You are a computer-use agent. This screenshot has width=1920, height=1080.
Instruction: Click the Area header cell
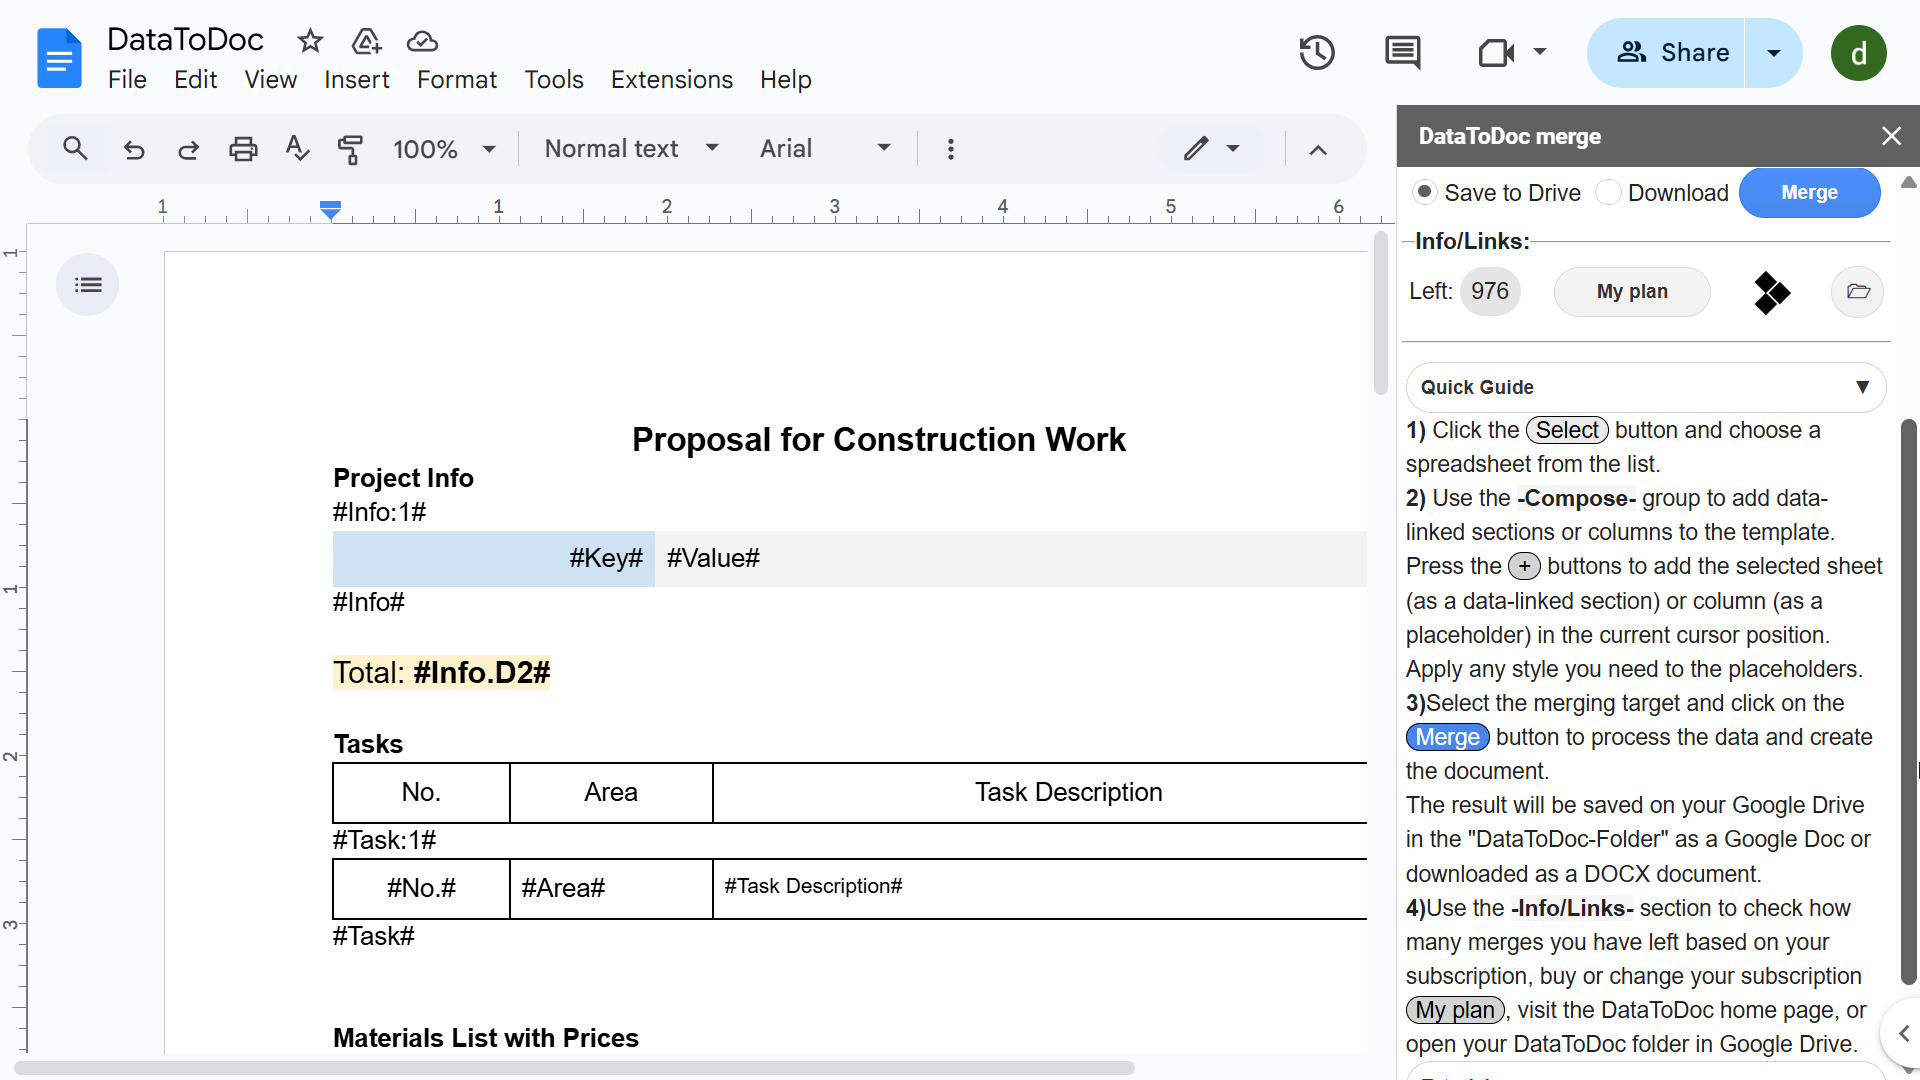click(611, 793)
